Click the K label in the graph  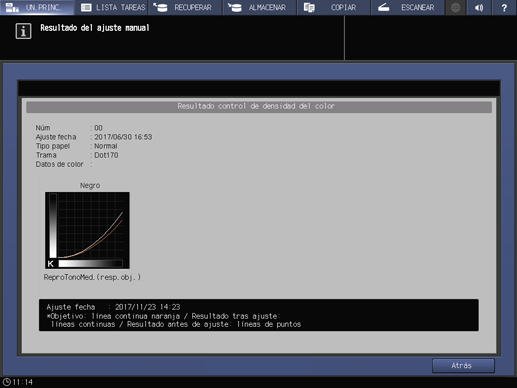click(x=51, y=264)
